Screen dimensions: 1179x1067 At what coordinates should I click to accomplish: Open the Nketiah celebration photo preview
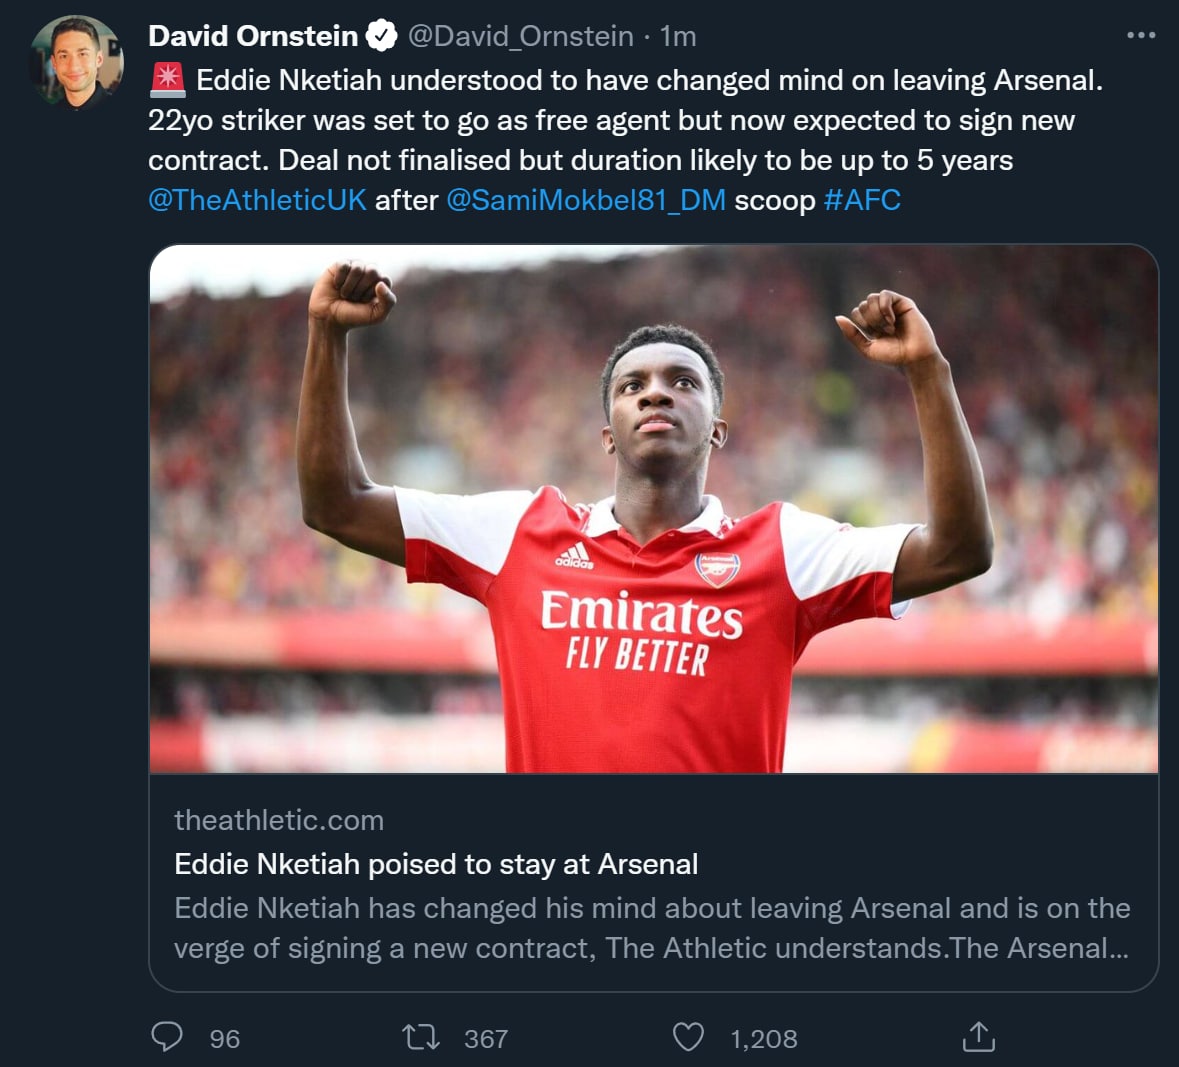653,508
